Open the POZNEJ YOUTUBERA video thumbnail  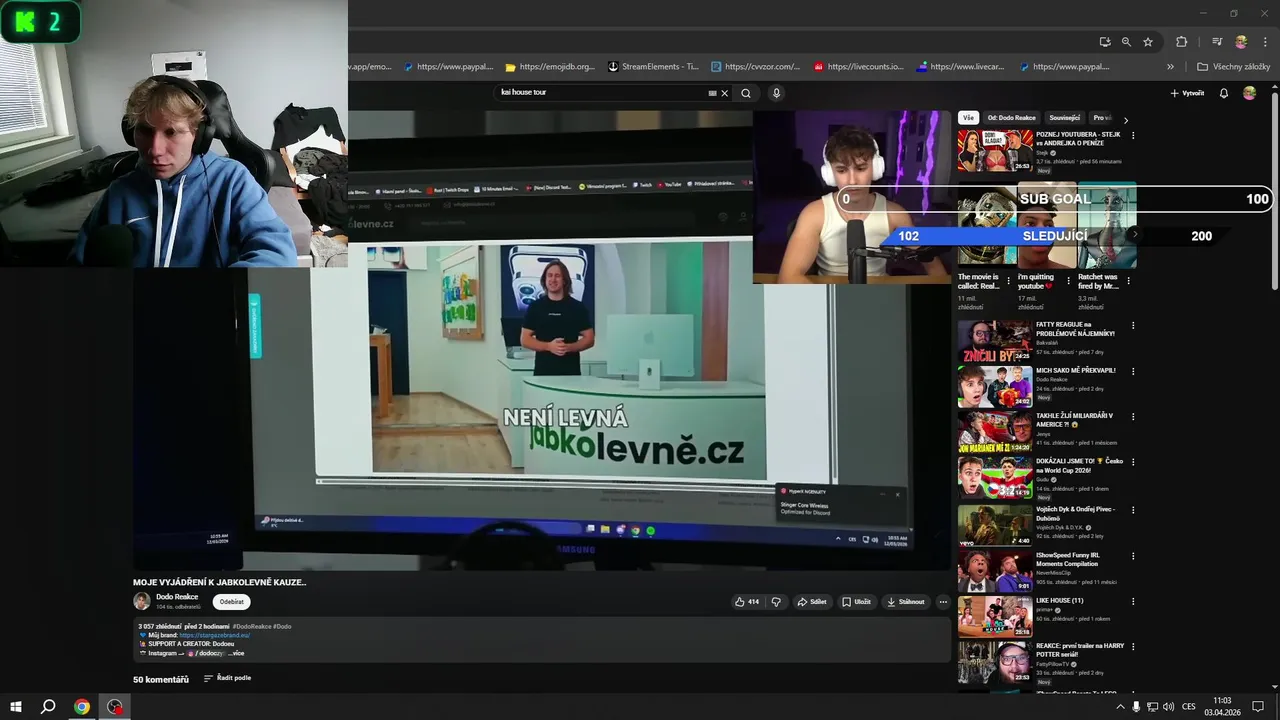995,150
